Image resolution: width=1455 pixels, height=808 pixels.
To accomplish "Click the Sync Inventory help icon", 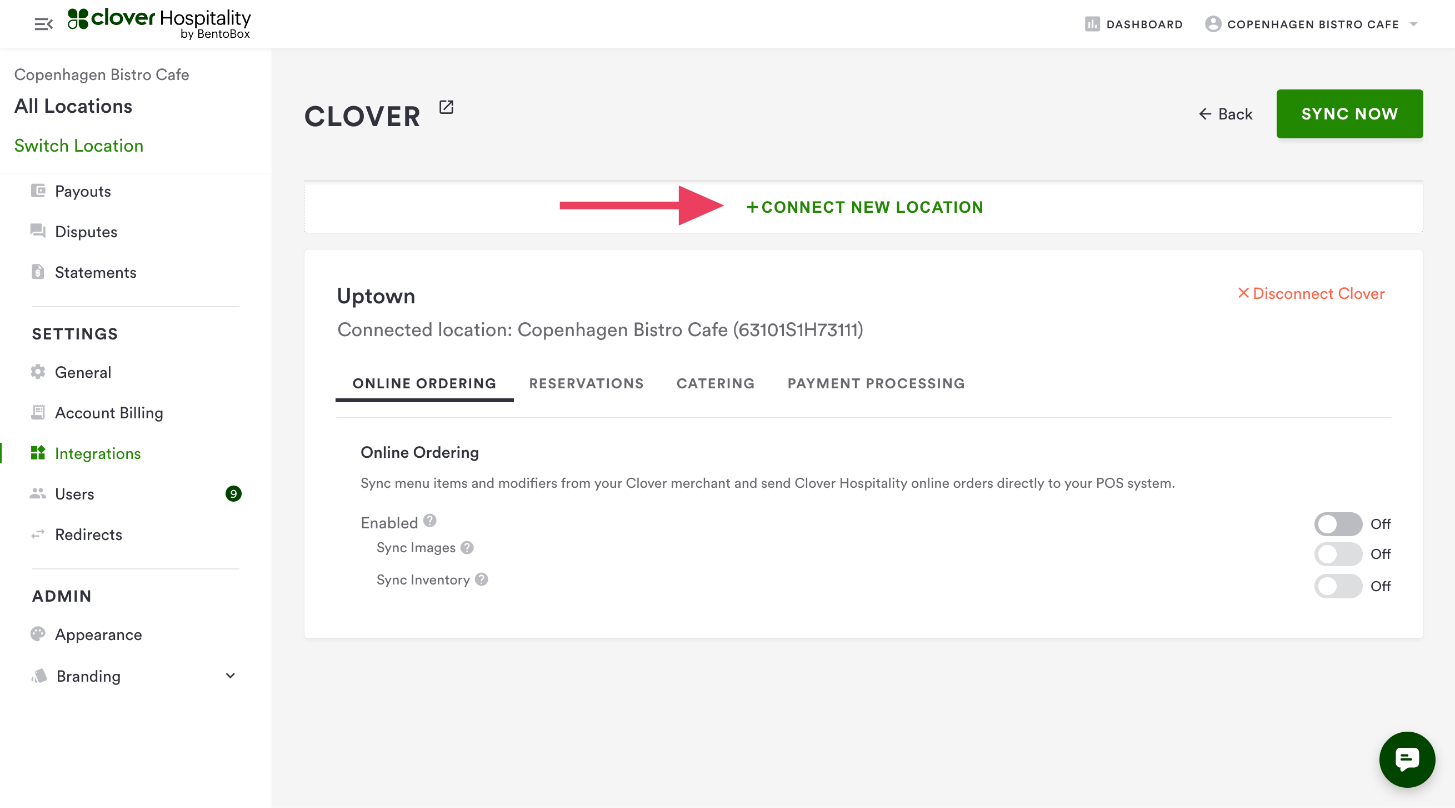I will pos(482,580).
